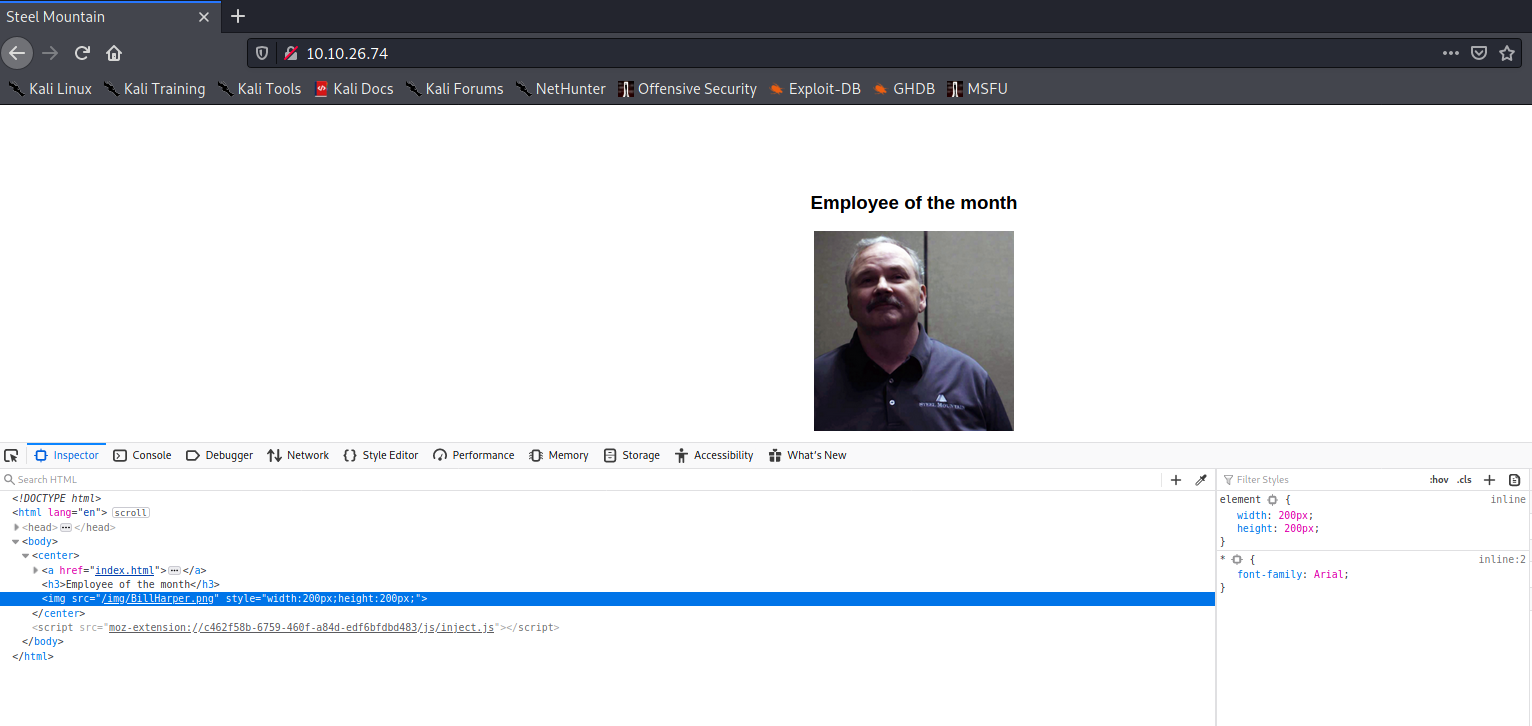Click the element picker icon in DevTools
The height and width of the screenshot is (726, 1532).
coord(11,455)
